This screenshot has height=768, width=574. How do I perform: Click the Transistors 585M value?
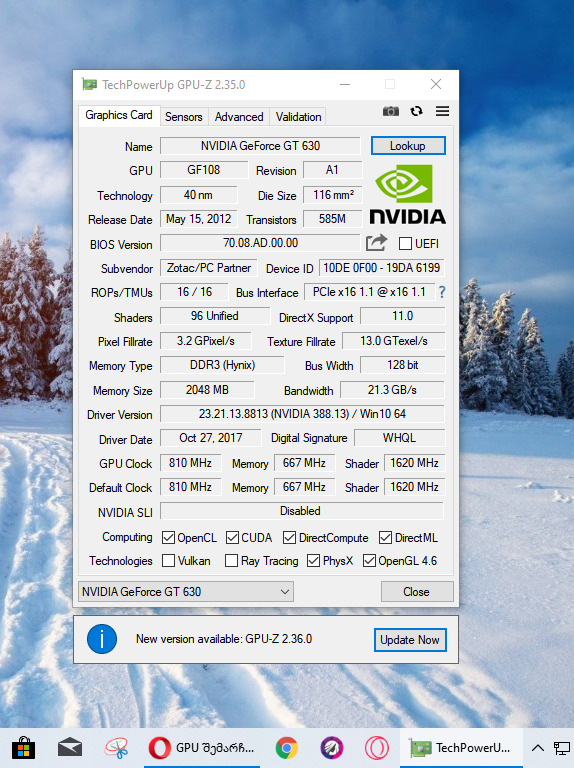333,218
